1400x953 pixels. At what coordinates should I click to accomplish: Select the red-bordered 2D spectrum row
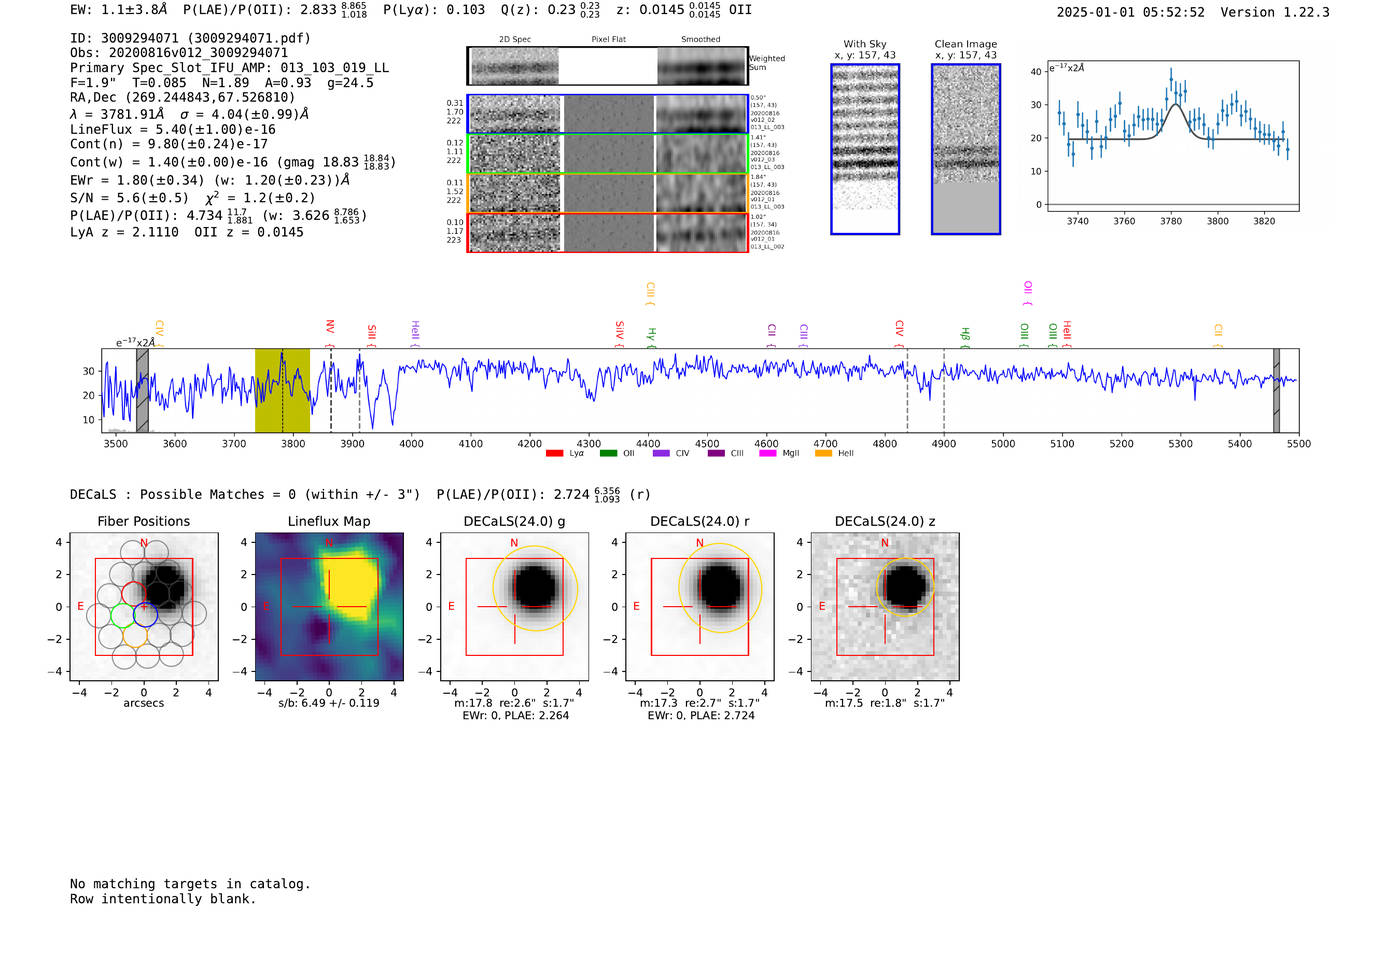608,232
